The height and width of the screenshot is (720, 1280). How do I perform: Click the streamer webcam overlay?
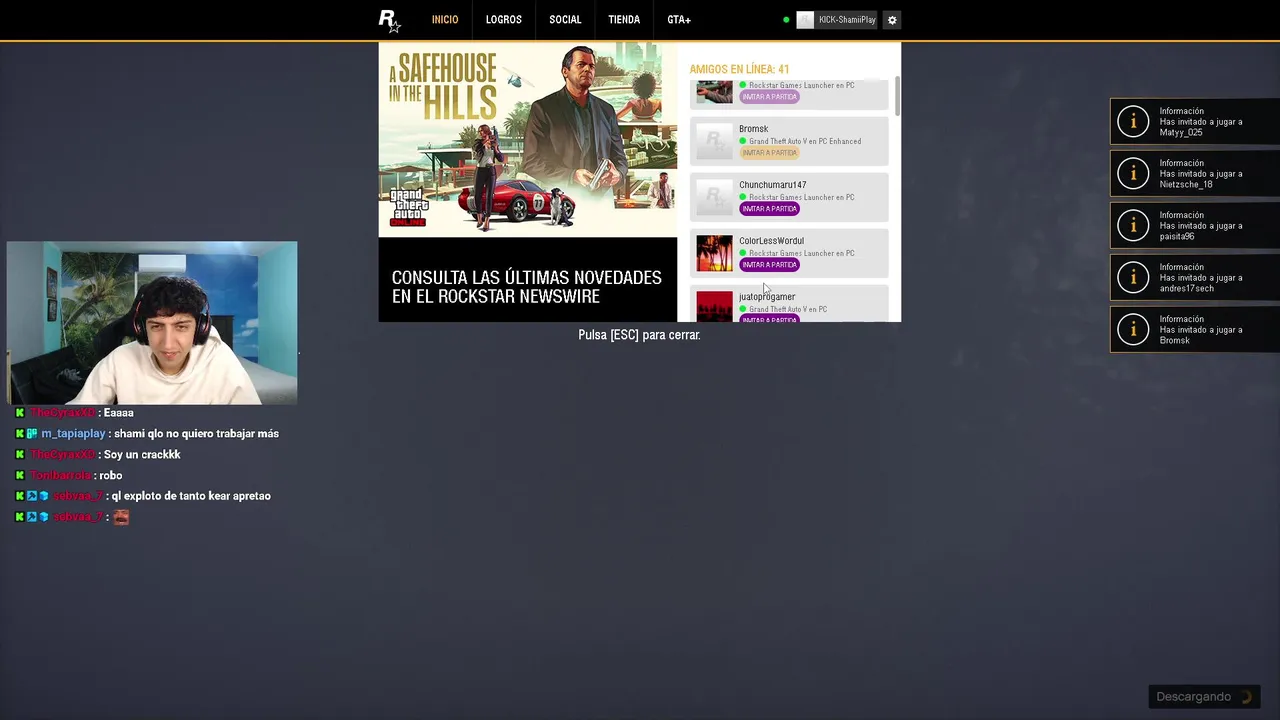tap(152, 323)
